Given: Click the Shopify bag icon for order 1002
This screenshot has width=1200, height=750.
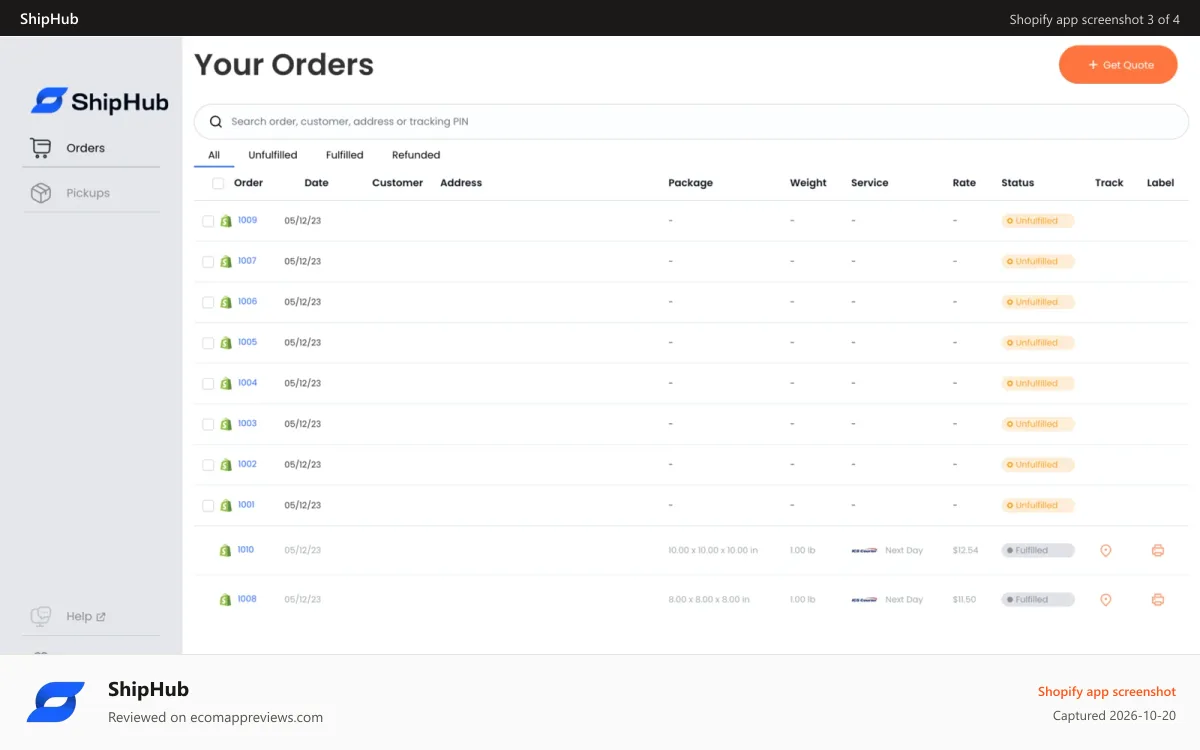Looking at the screenshot, I should [x=226, y=465].
